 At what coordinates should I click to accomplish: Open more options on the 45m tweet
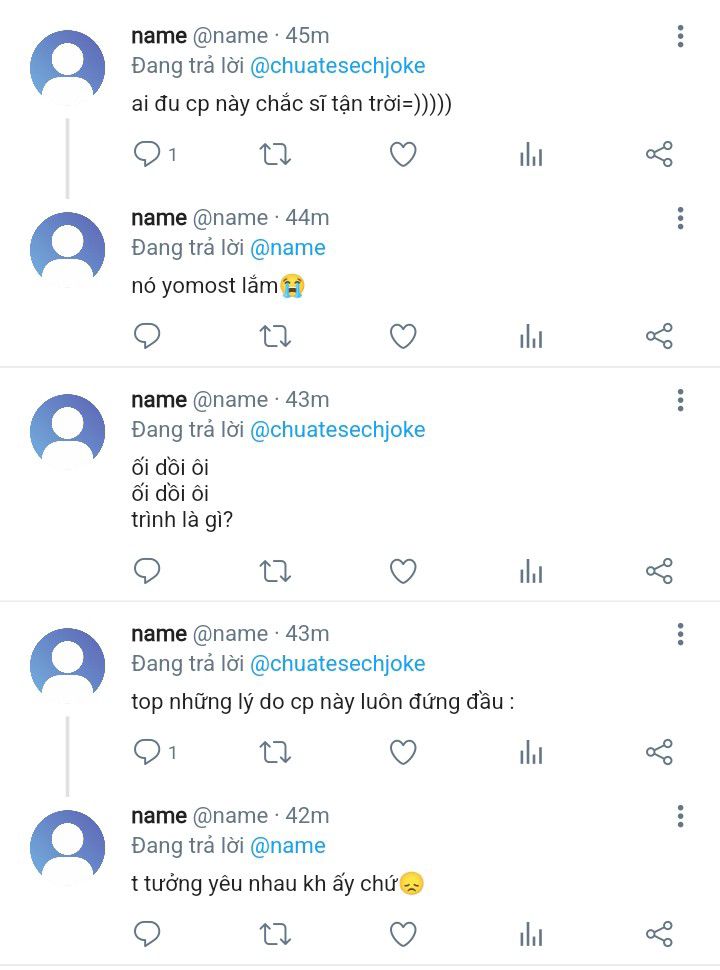tap(680, 37)
